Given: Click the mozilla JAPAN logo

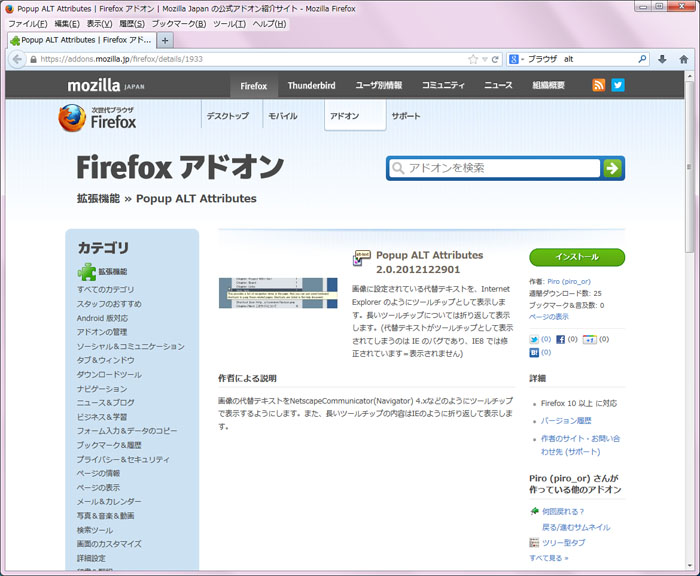Looking at the screenshot, I should (x=106, y=85).
